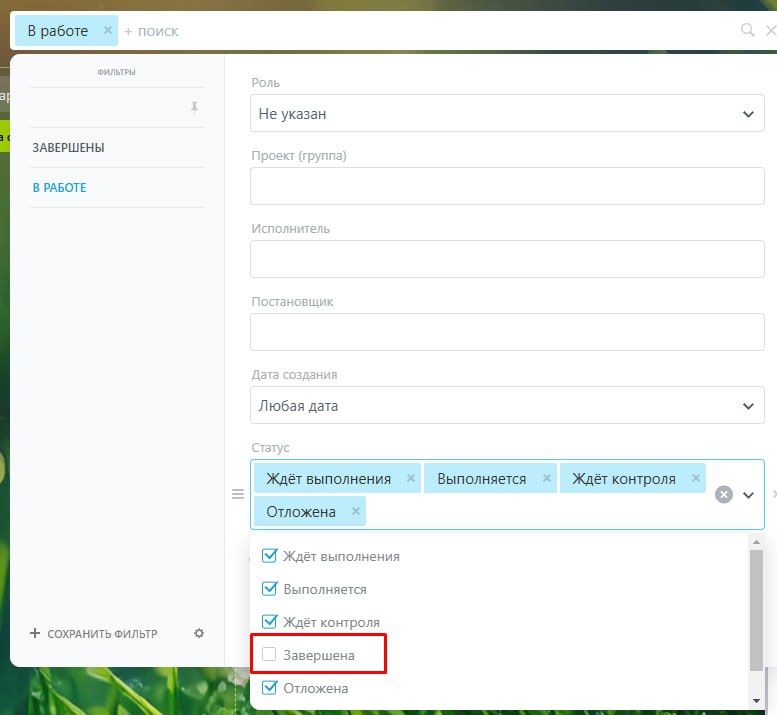Open the 'Роль' dropdown showing 'Не указан'
The width and height of the screenshot is (777, 715).
pos(507,113)
